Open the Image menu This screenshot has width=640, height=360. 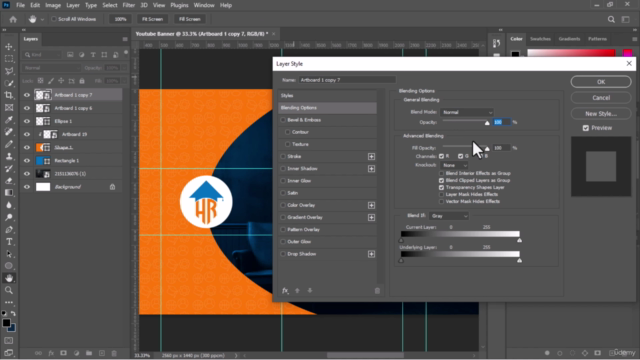click(x=53, y=5)
